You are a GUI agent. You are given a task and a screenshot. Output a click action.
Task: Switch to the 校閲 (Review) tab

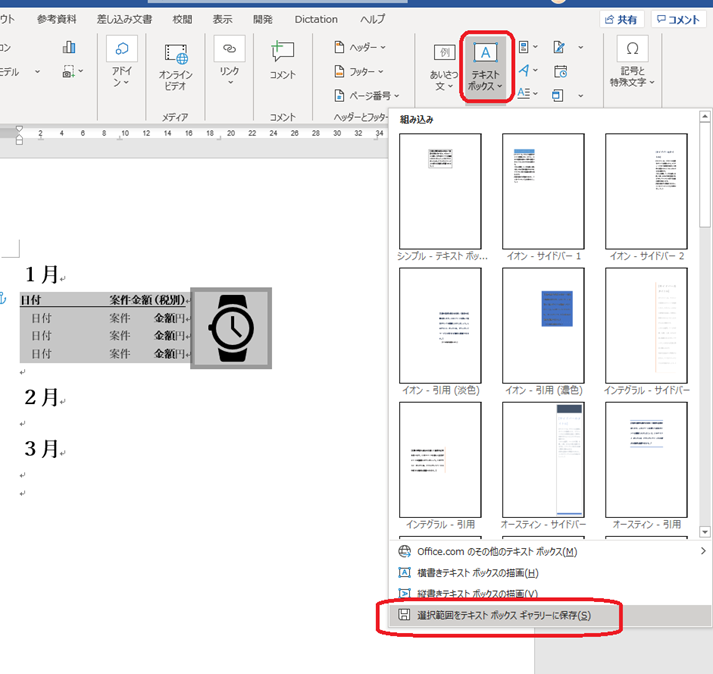(182, 19)
